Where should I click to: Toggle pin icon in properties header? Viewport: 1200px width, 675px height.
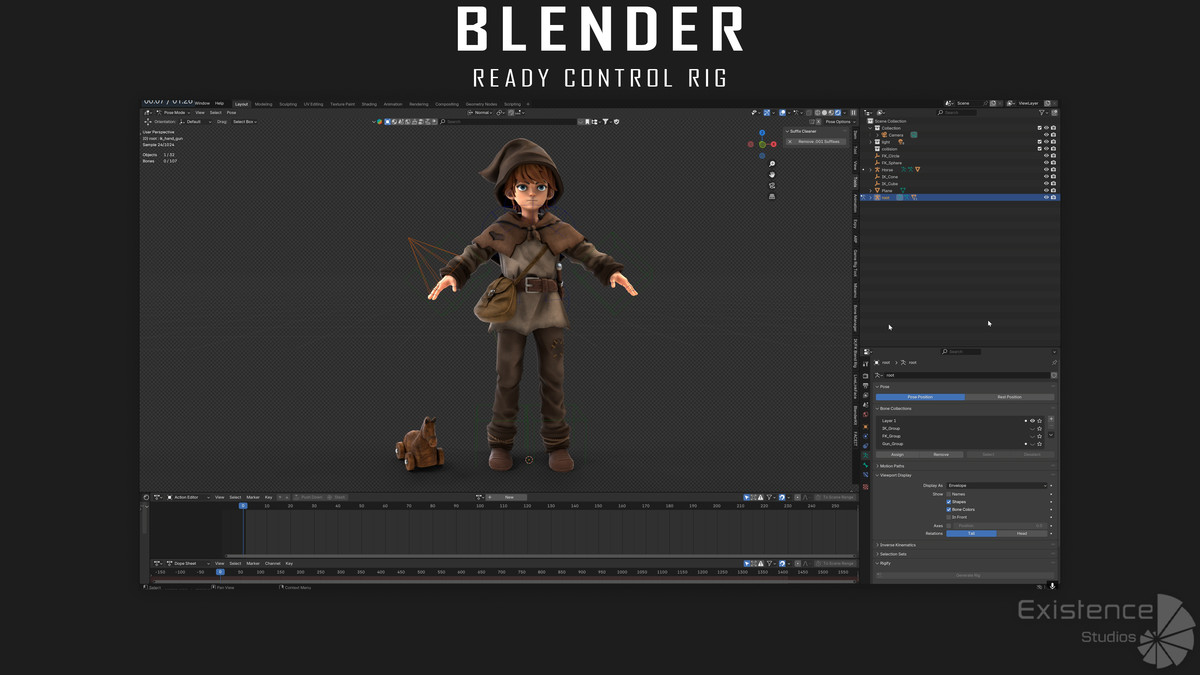click(x=1054, y=362)
